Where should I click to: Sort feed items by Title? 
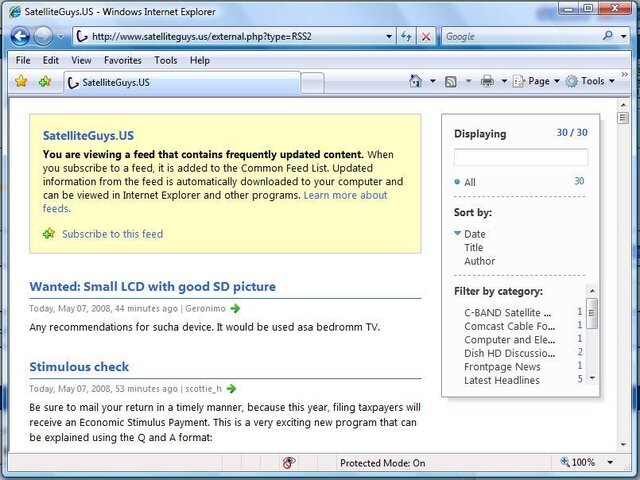tap(473, 248)
